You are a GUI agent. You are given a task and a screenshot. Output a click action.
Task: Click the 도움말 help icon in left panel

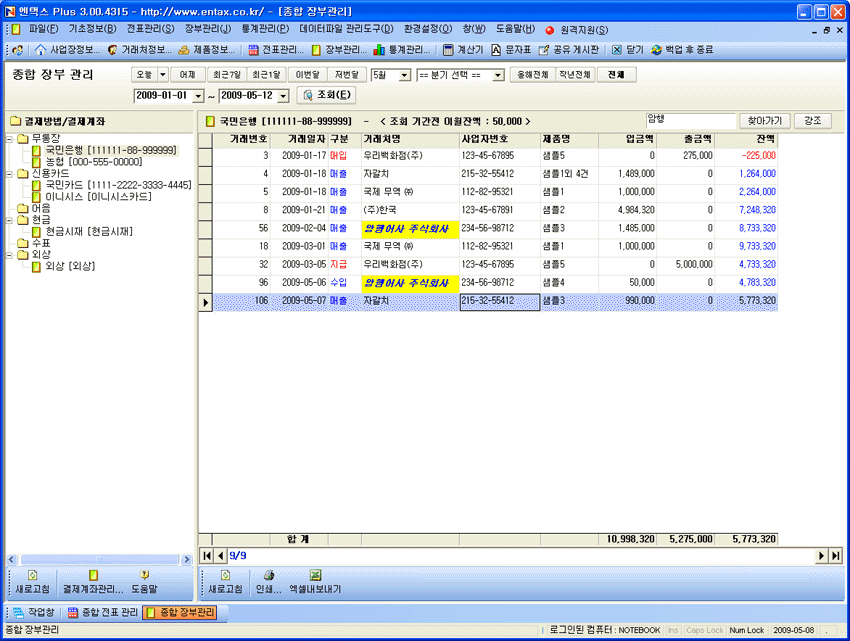[144, 575]
